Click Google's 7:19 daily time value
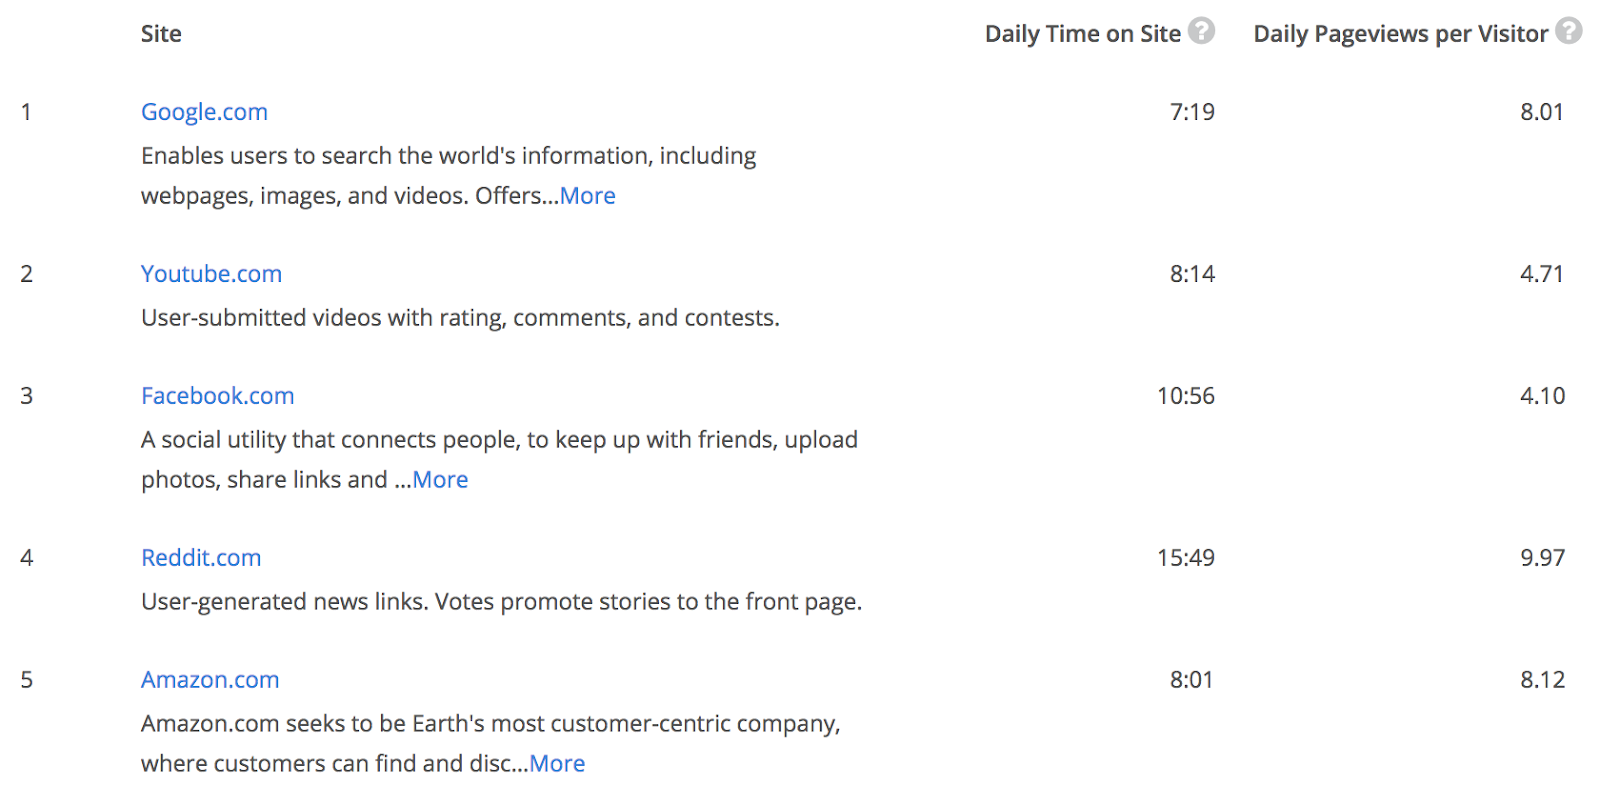This screenshot has height=806, width=1600. (x=1192, y=112)
